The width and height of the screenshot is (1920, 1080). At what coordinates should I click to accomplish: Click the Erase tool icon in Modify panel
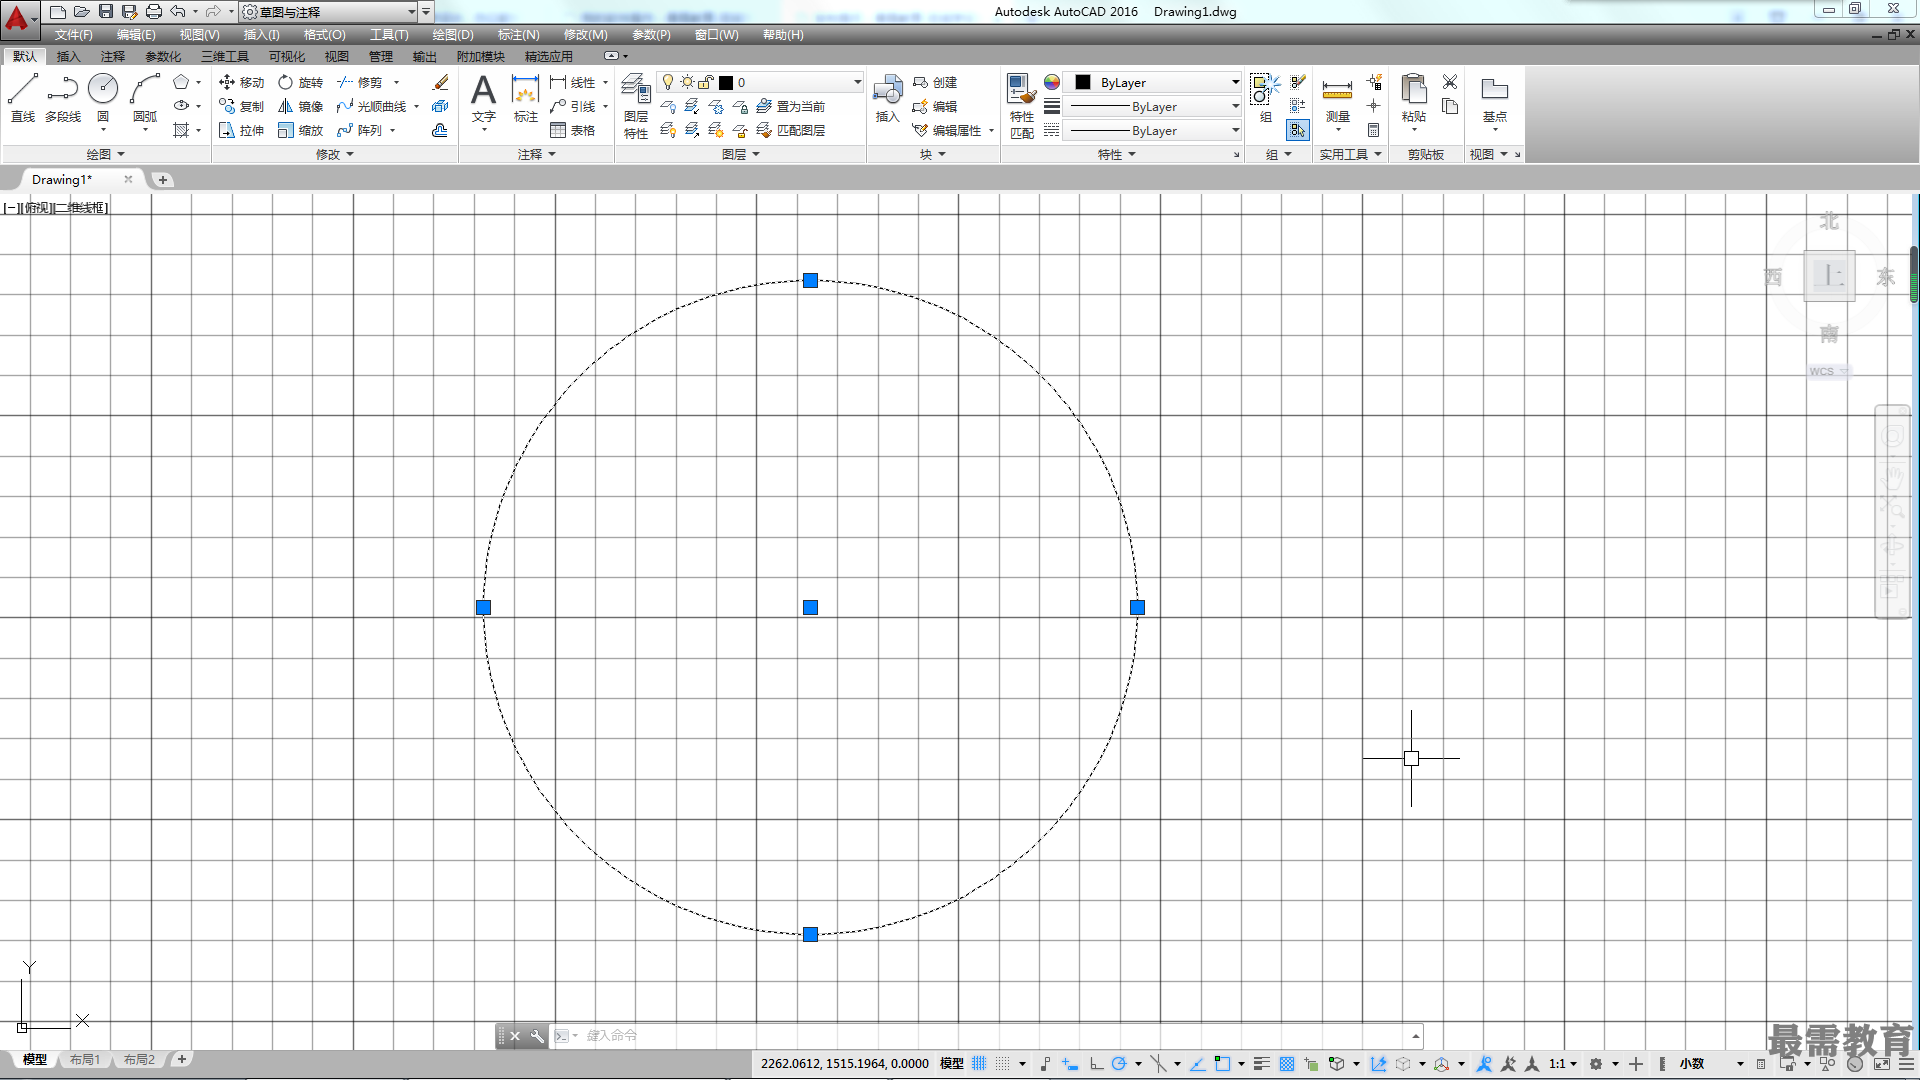click(x=440, y=82)
